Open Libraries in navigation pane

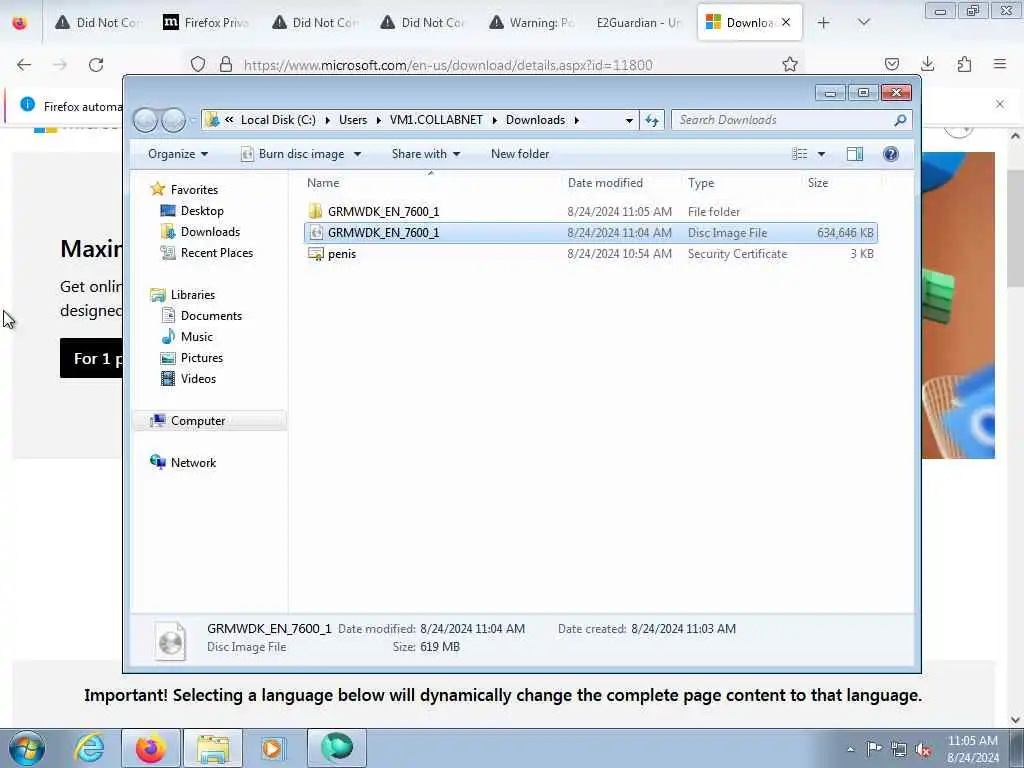pos(193,295)
